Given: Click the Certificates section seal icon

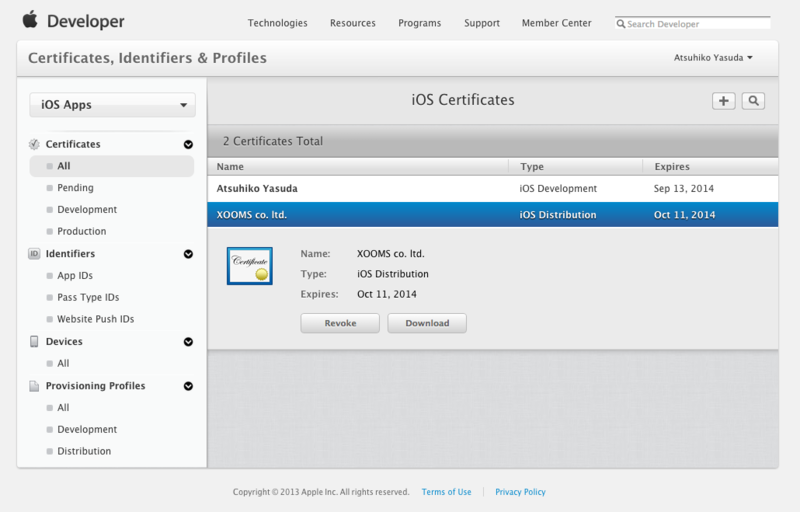Looking at the screenshot, I should 34,144.
